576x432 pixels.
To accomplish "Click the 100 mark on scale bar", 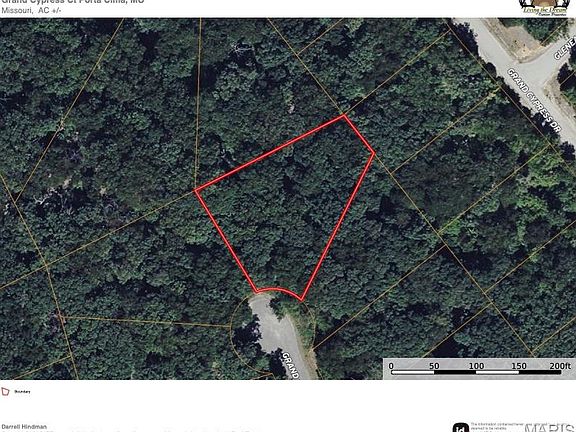I will pos(476,366).
